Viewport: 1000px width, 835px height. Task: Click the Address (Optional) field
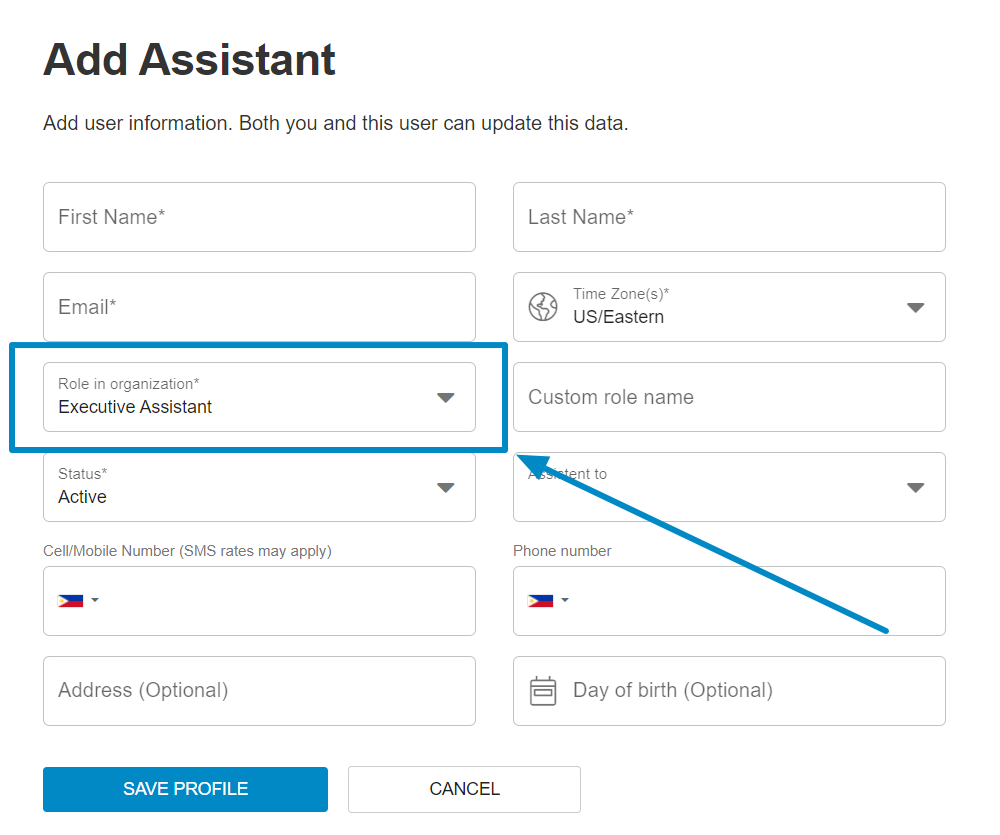pyautogui.click(x=260, y=691)
